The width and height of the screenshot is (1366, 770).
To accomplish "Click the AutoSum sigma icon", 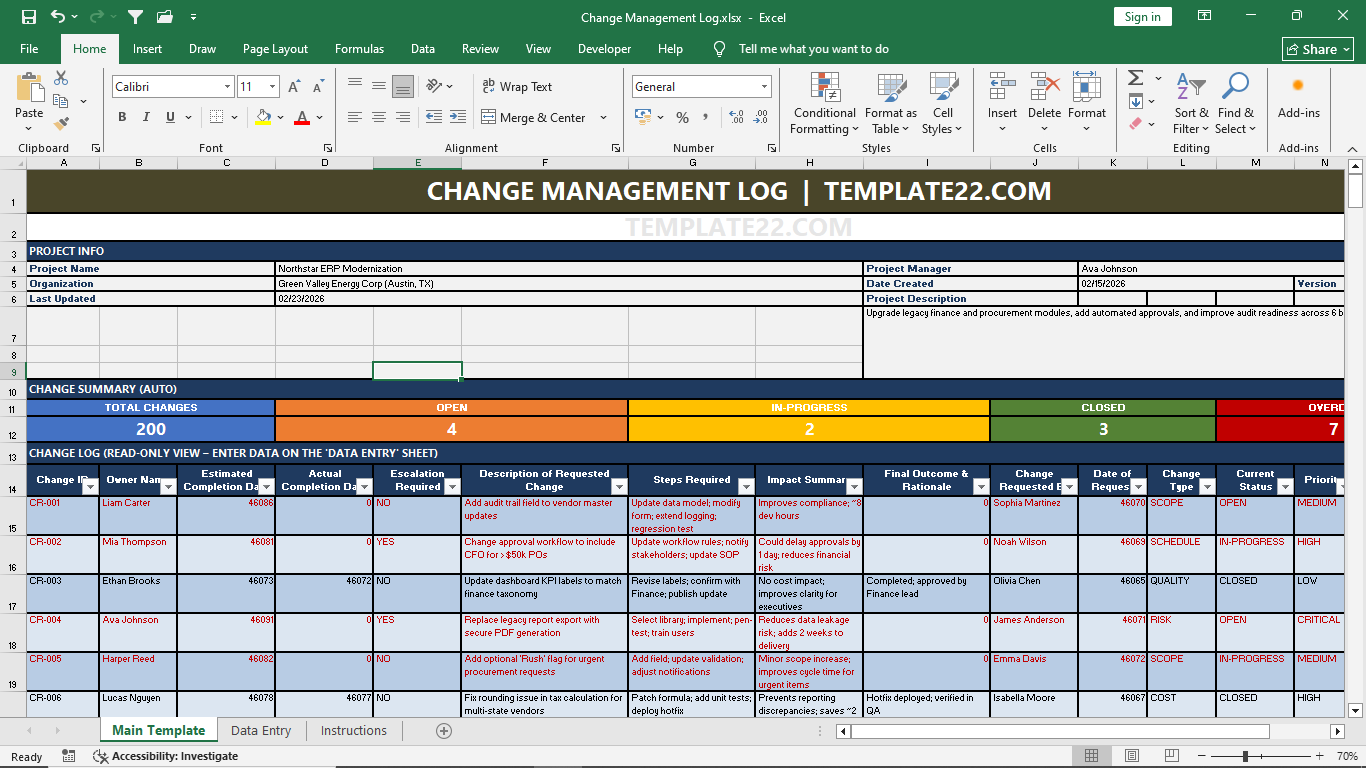I will pyautogui.click(x=1136, y=78).
